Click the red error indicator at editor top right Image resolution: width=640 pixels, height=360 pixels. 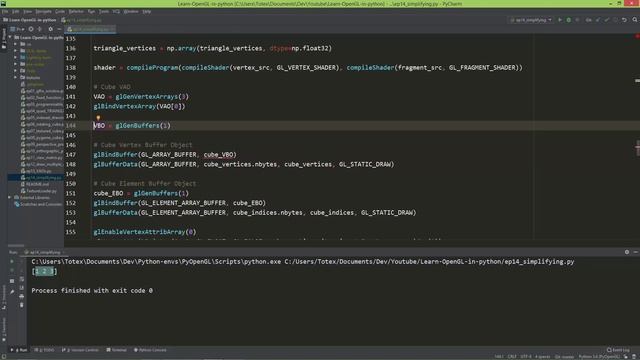coord(637,37)
